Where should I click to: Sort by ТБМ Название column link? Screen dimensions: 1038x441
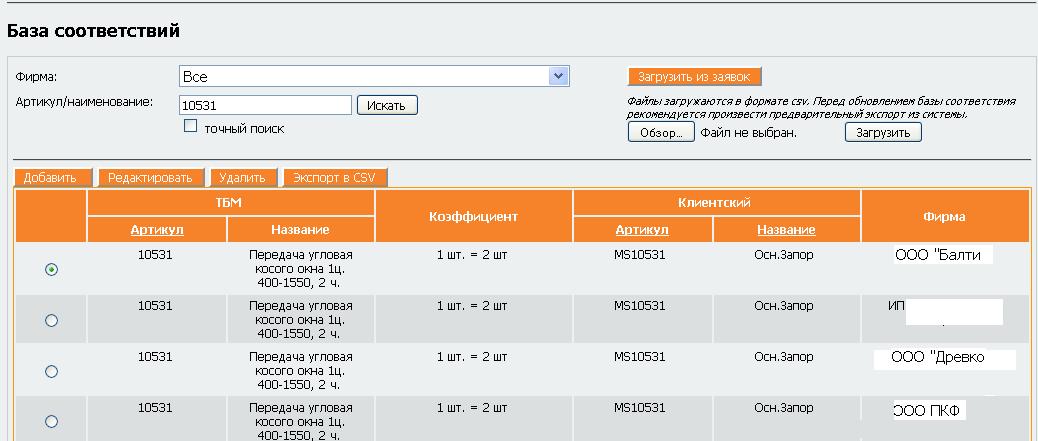coord(301,230)
